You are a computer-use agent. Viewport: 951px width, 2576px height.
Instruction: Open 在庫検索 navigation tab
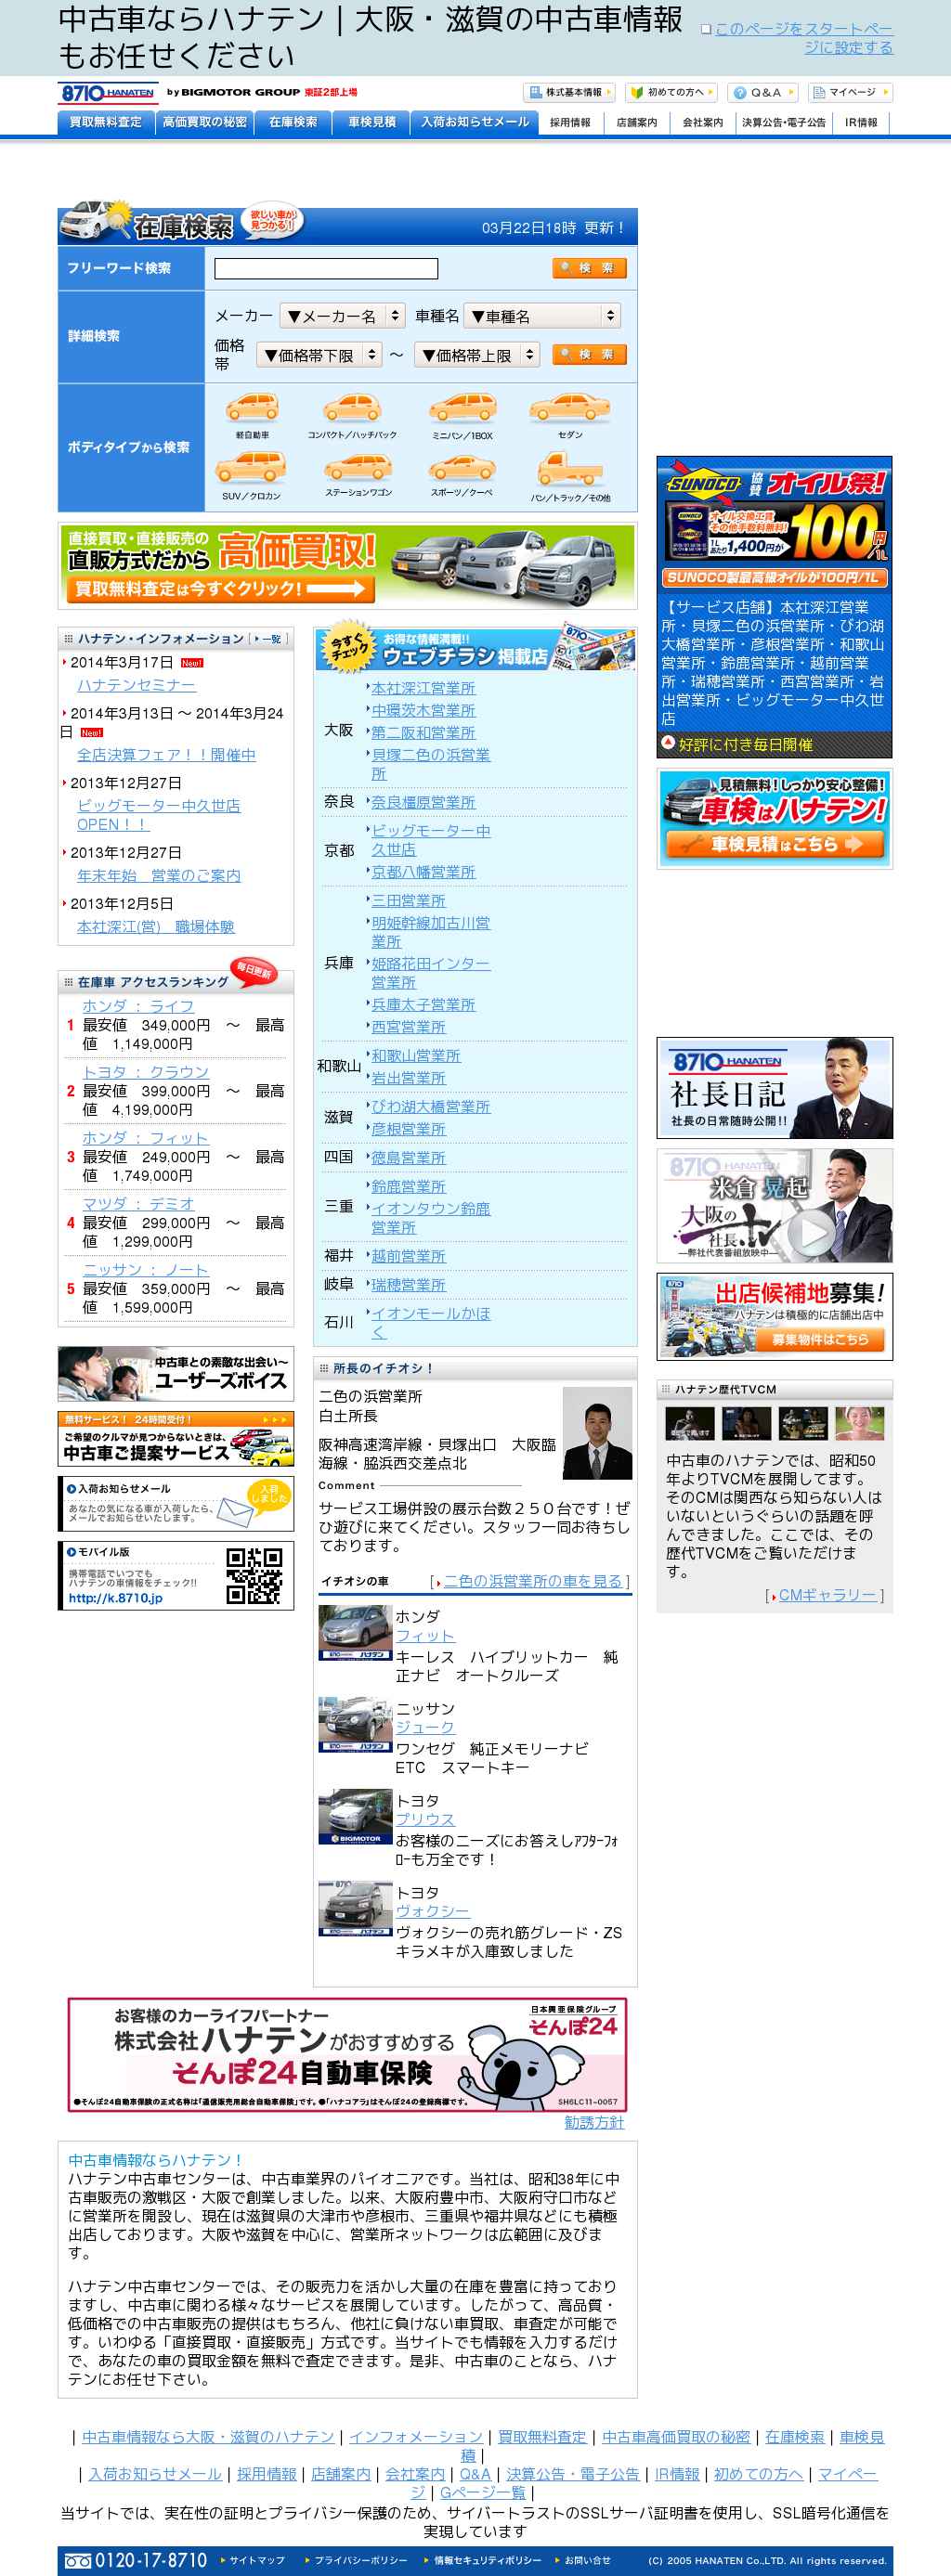[293, 122]
